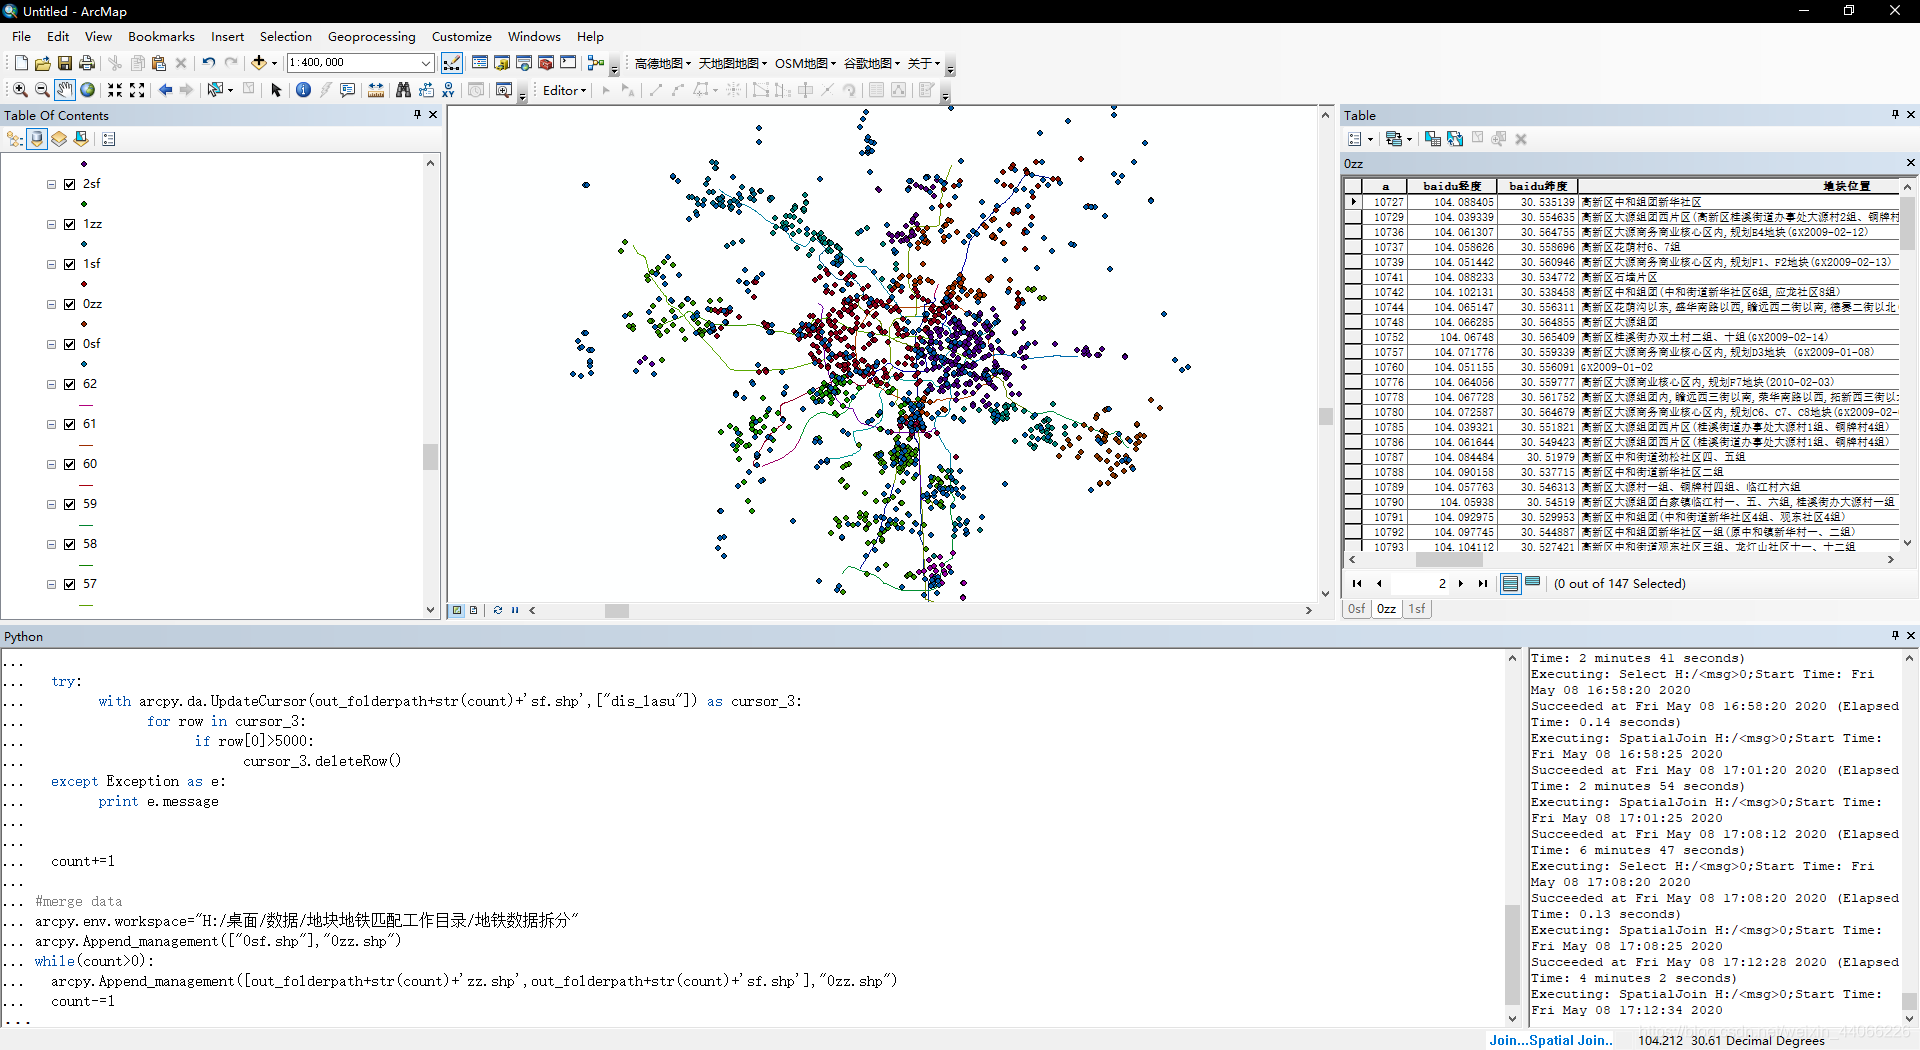Open the ArcToolbox red toolbox icon
The width and height of the screenshot is (1920, 1050).
tap(546, 63)
